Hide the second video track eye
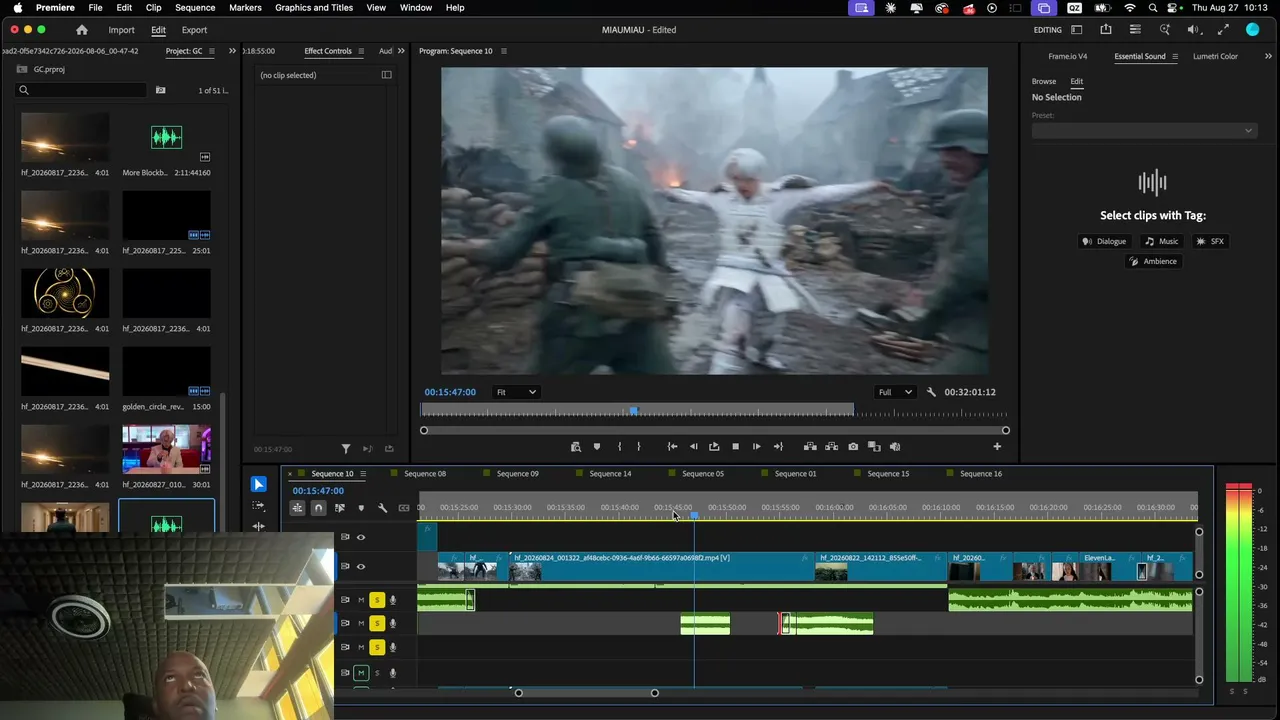This screenshot has height=720, width=1280. [x=361, y=566]
